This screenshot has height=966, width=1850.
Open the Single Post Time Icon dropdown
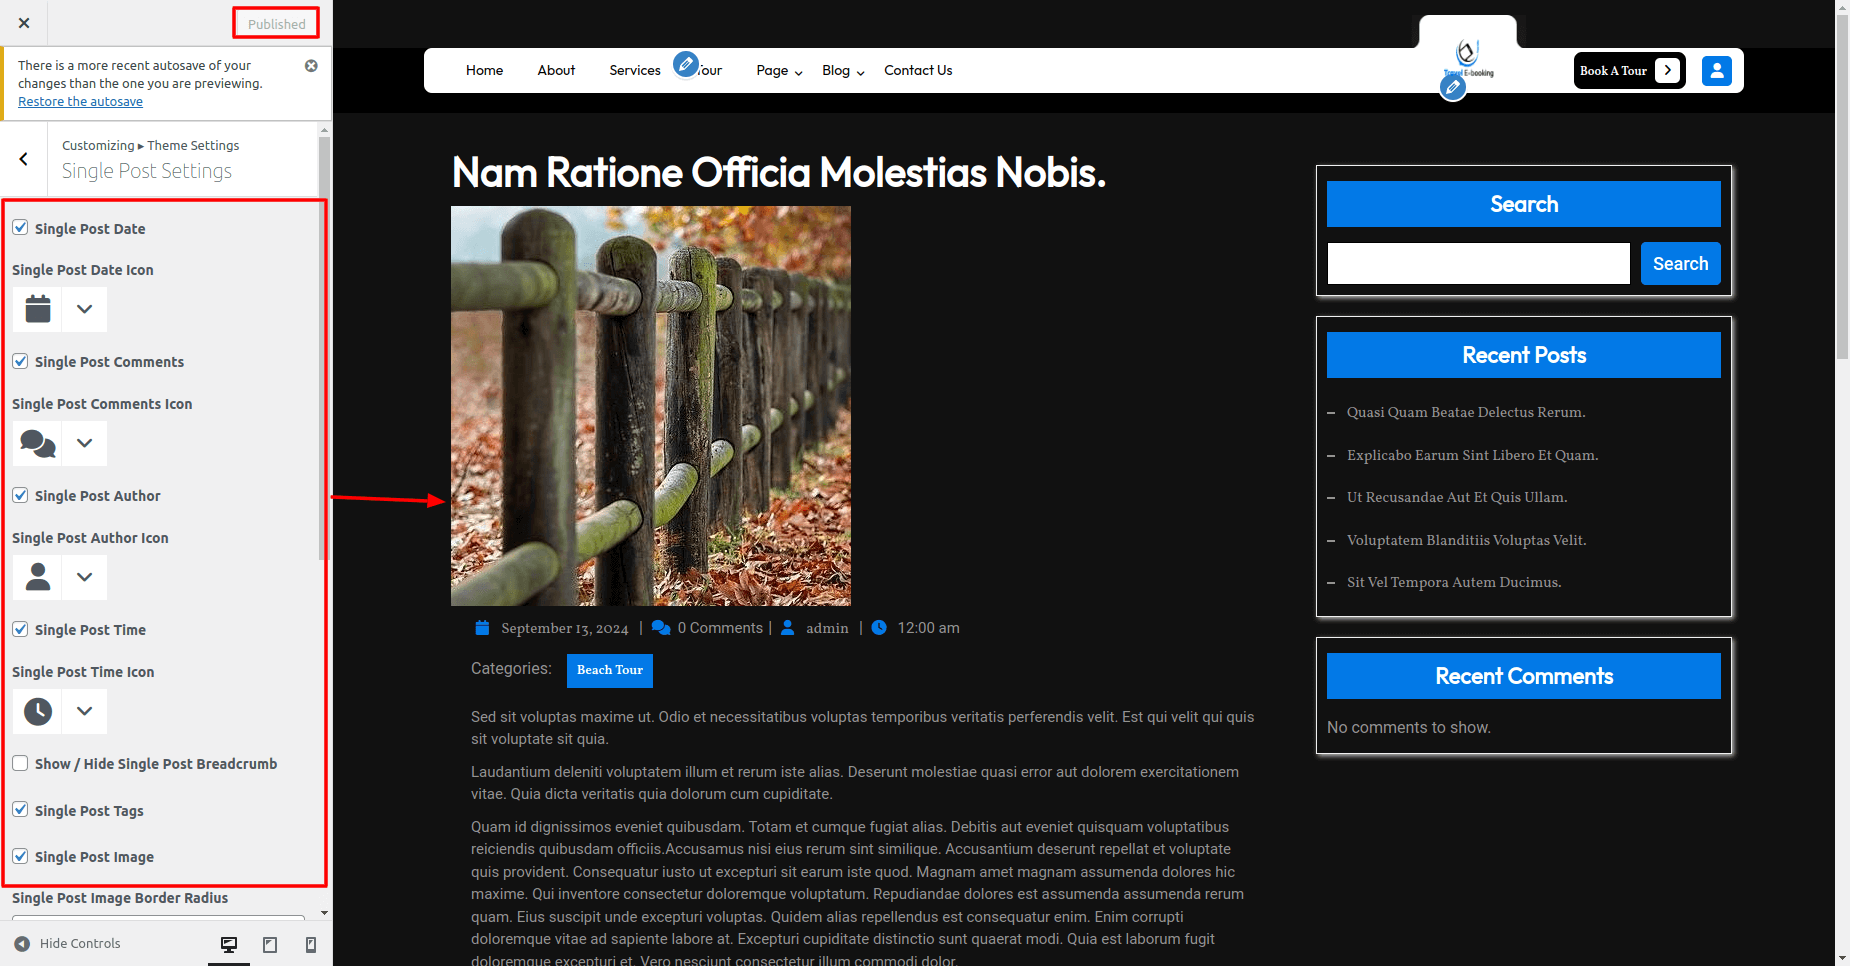pyautogui.click(x=84, y=711)
